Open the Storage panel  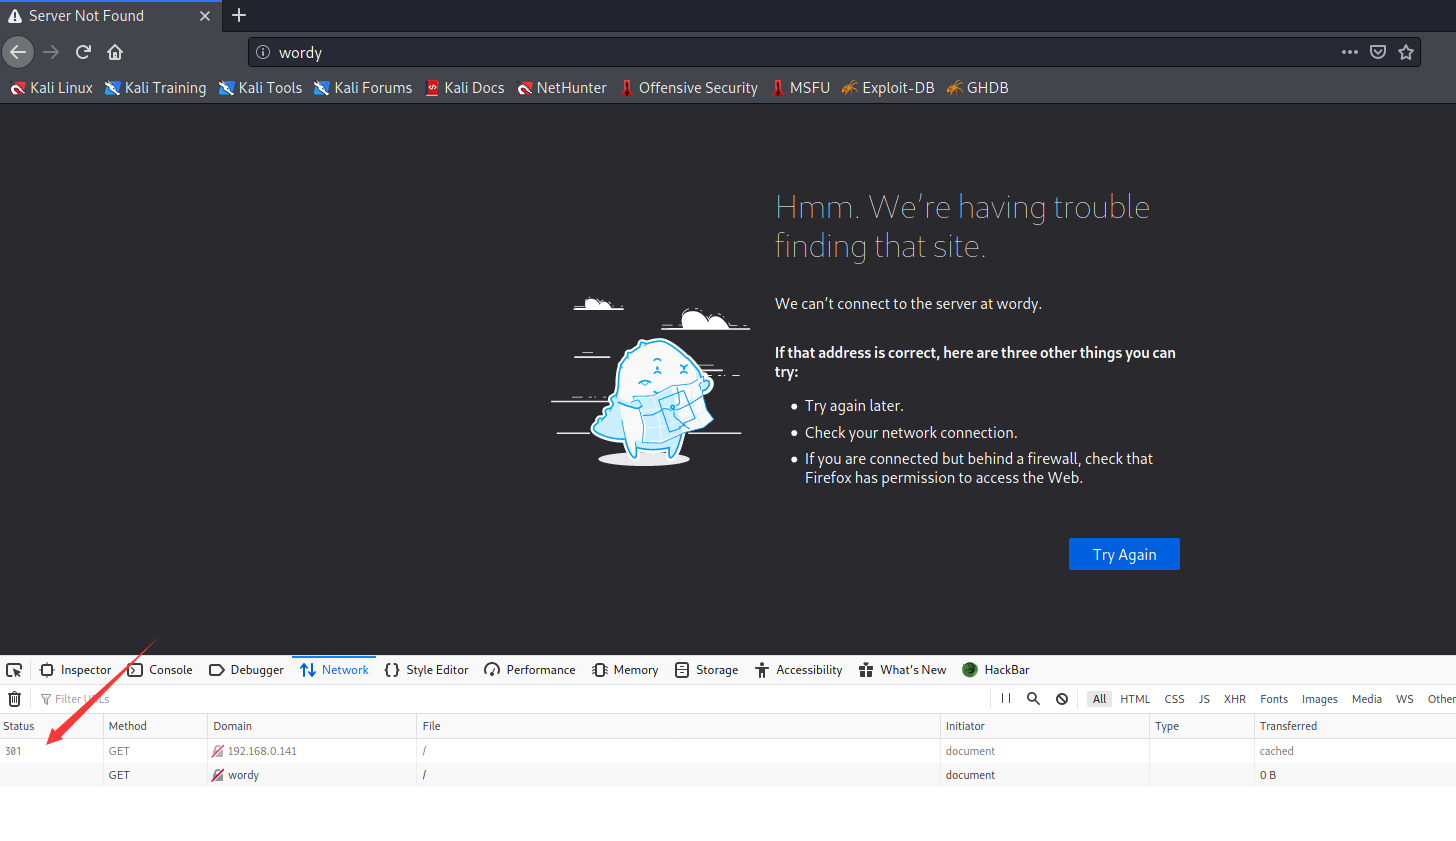706,670
